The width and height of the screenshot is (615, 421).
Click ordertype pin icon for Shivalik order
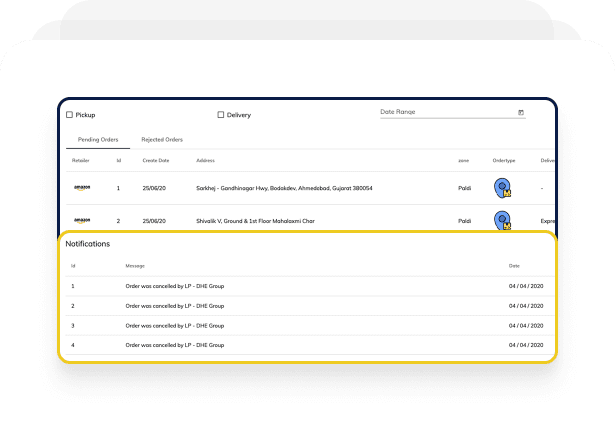coord(502,221)
